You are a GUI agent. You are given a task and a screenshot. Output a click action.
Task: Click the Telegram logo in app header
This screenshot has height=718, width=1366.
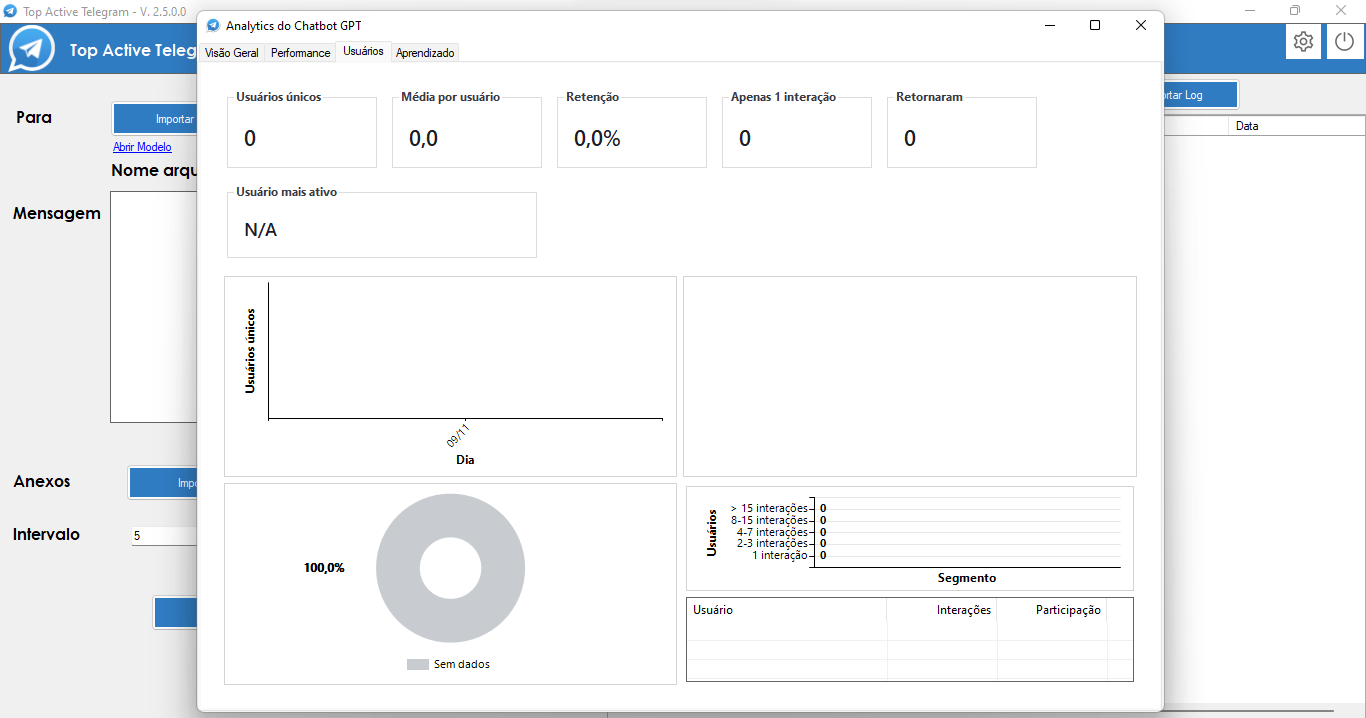tap(32, 49)
